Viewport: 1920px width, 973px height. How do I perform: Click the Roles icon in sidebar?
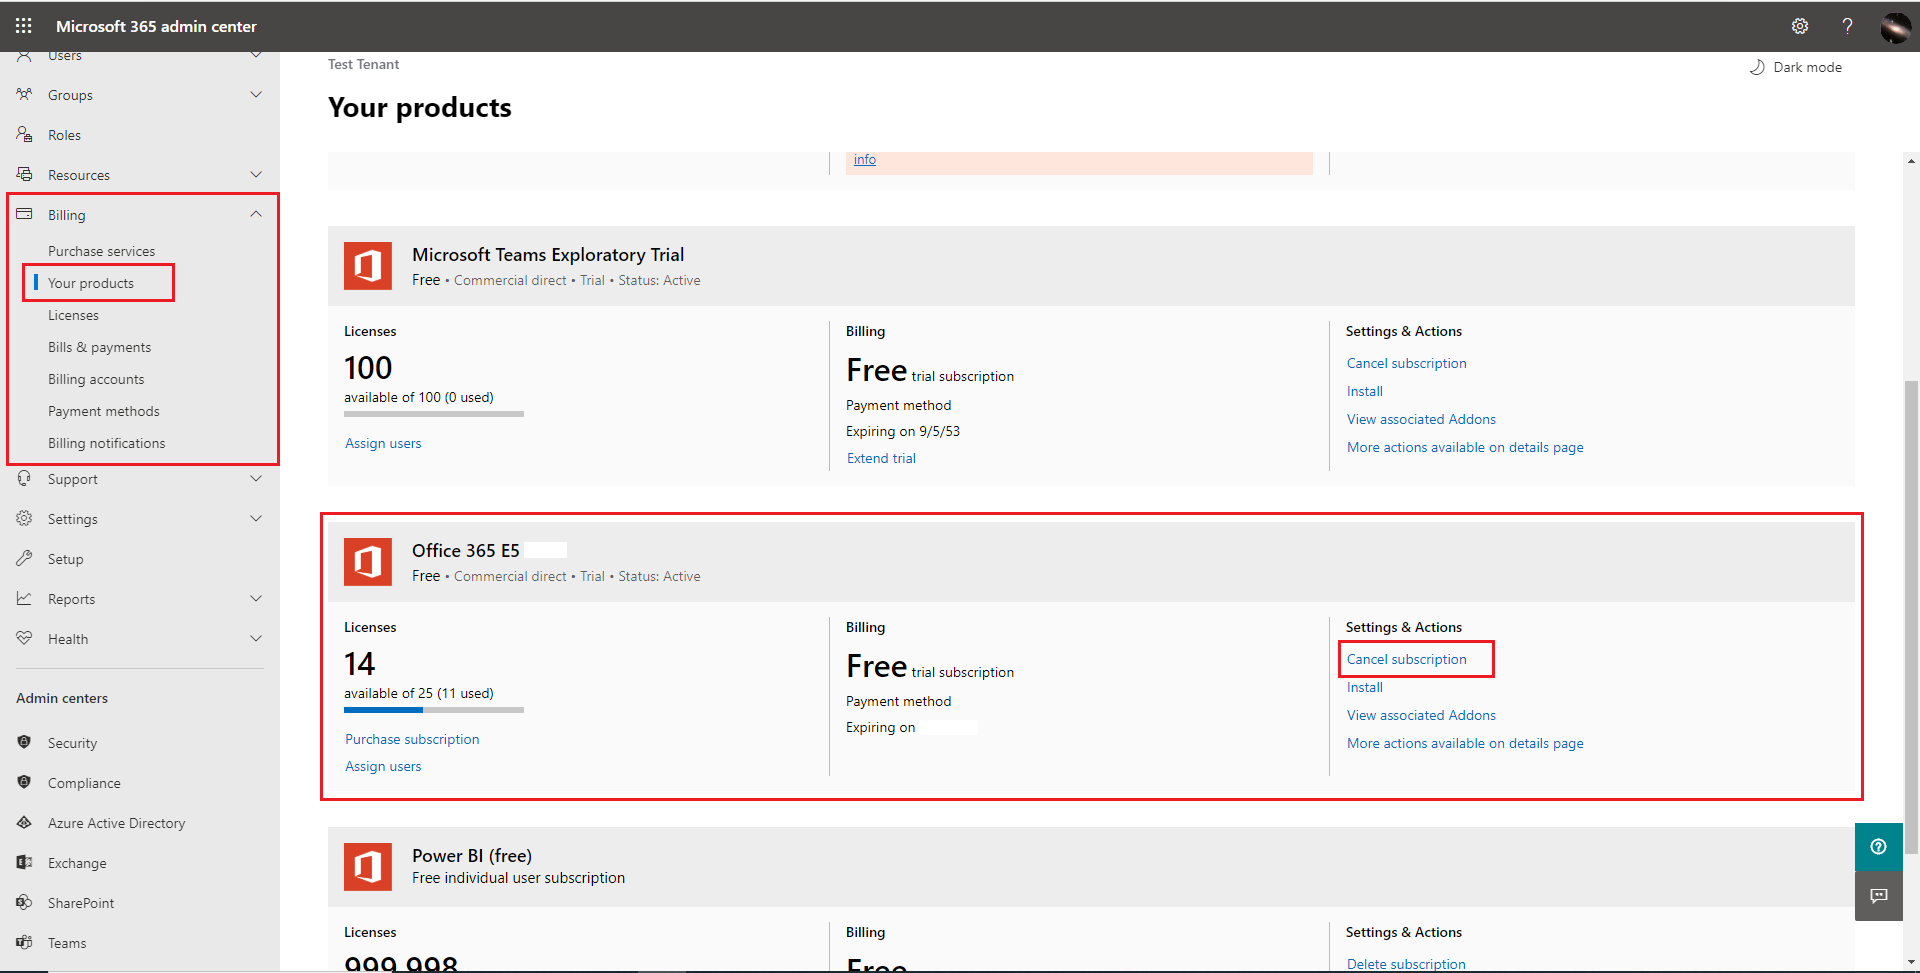[x=24, y=134]
